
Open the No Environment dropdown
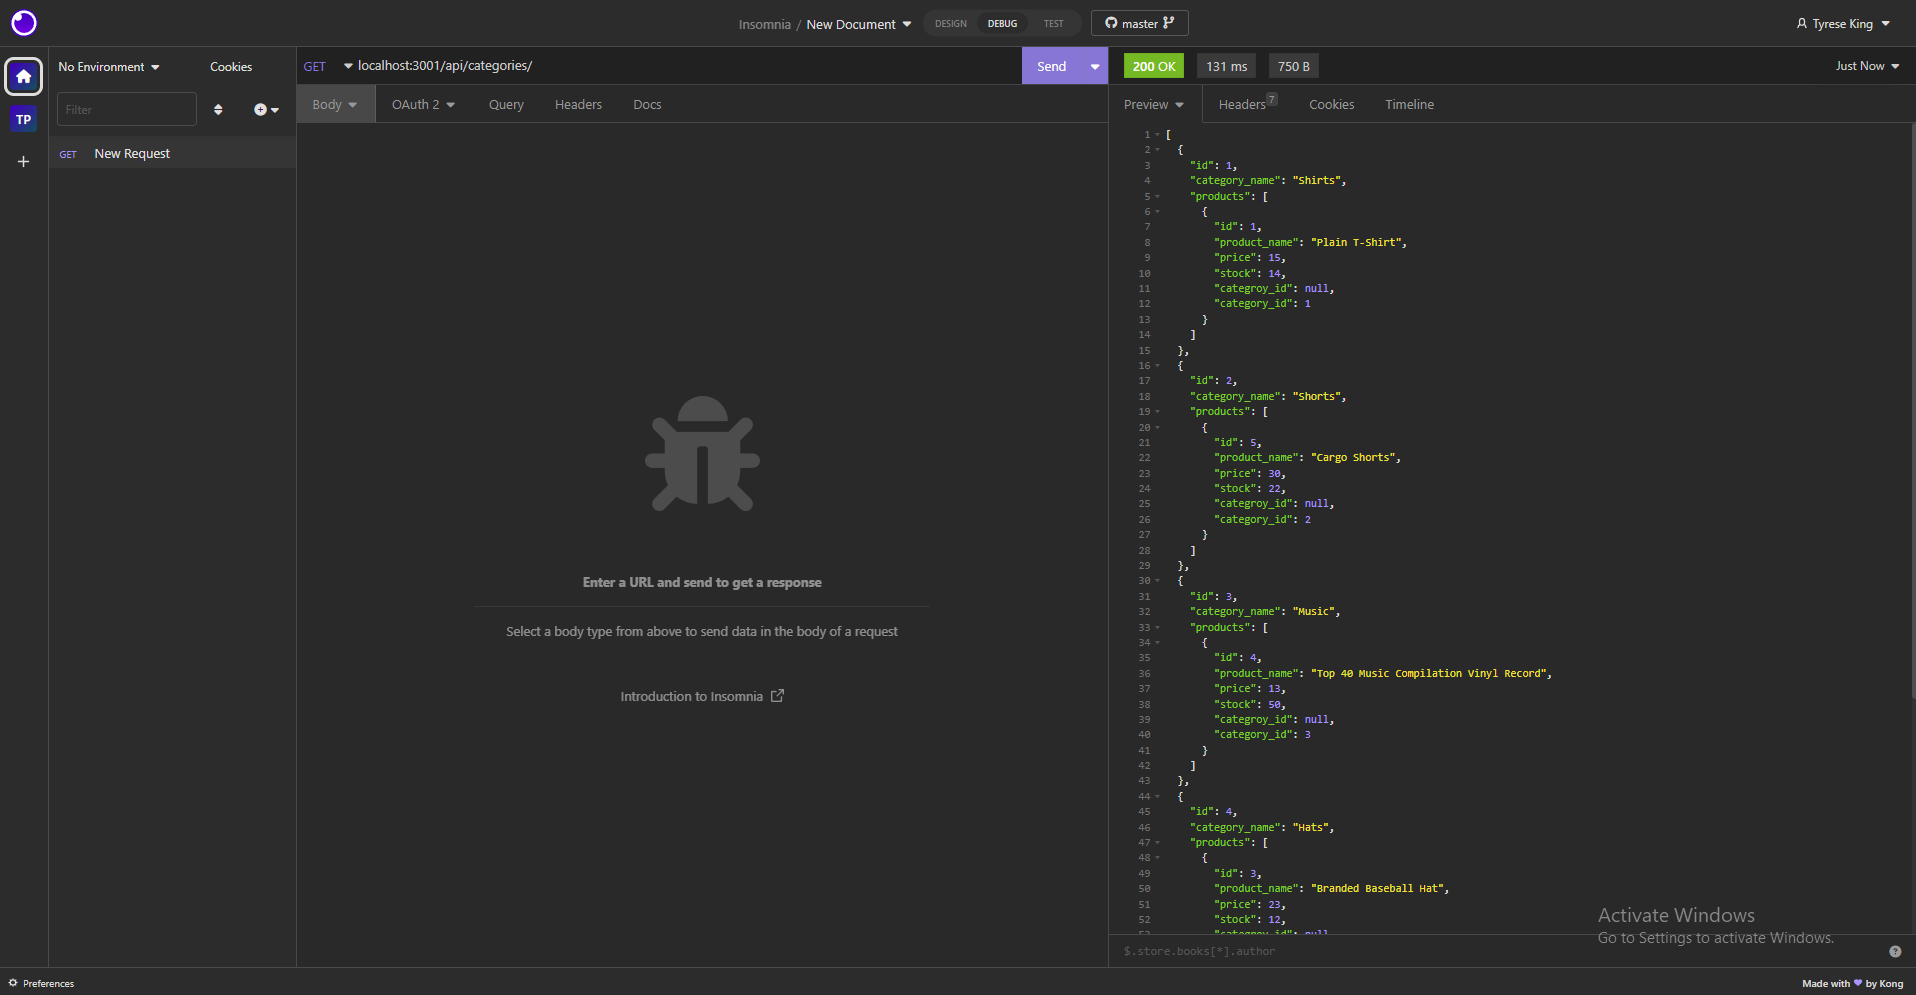pyautogui.click(x=108, y=67)
